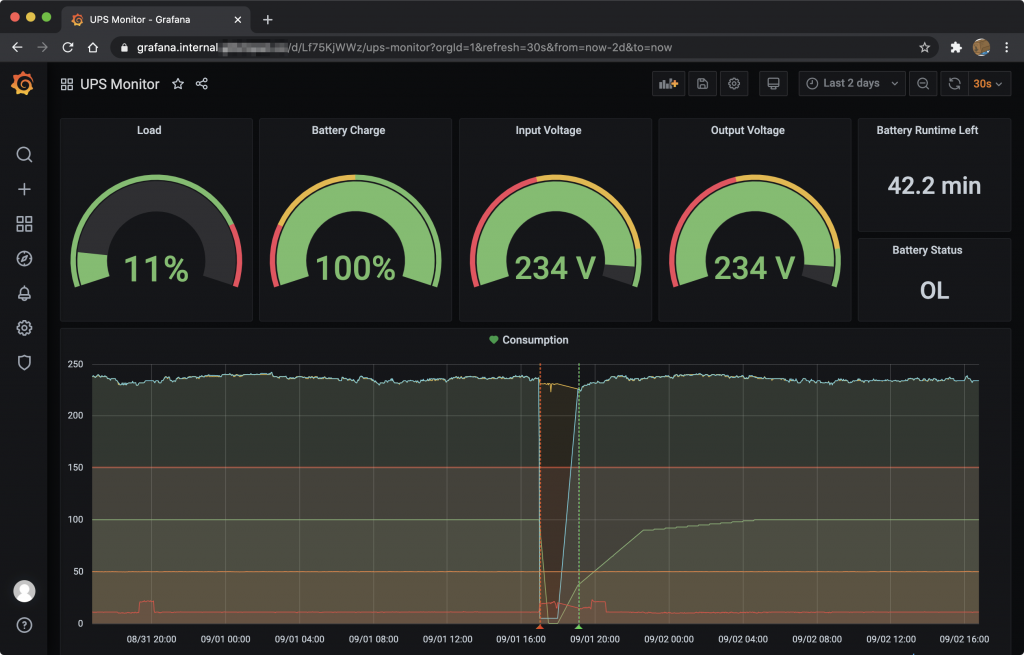Screen dimensions: 1024x655
Task: Click the Add panel button
Action: pyautogui.click(x=667, y=84)
